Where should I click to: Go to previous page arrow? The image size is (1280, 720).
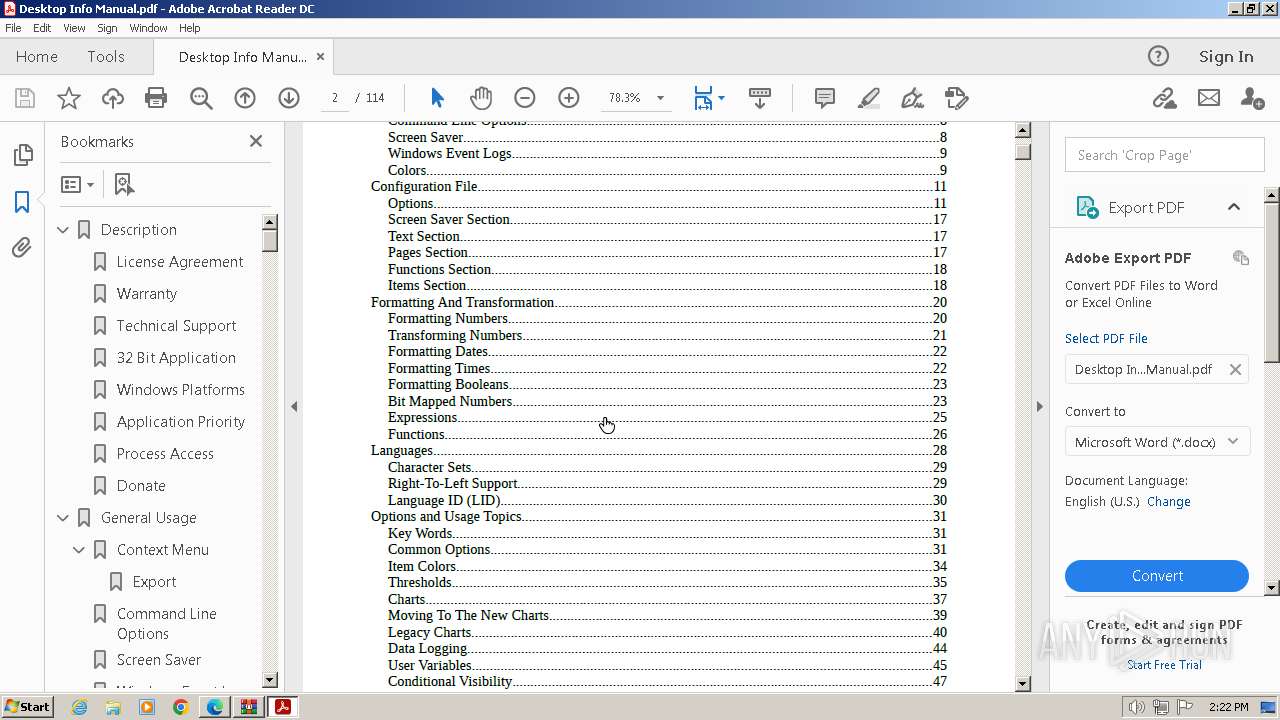tap(245, 98)
